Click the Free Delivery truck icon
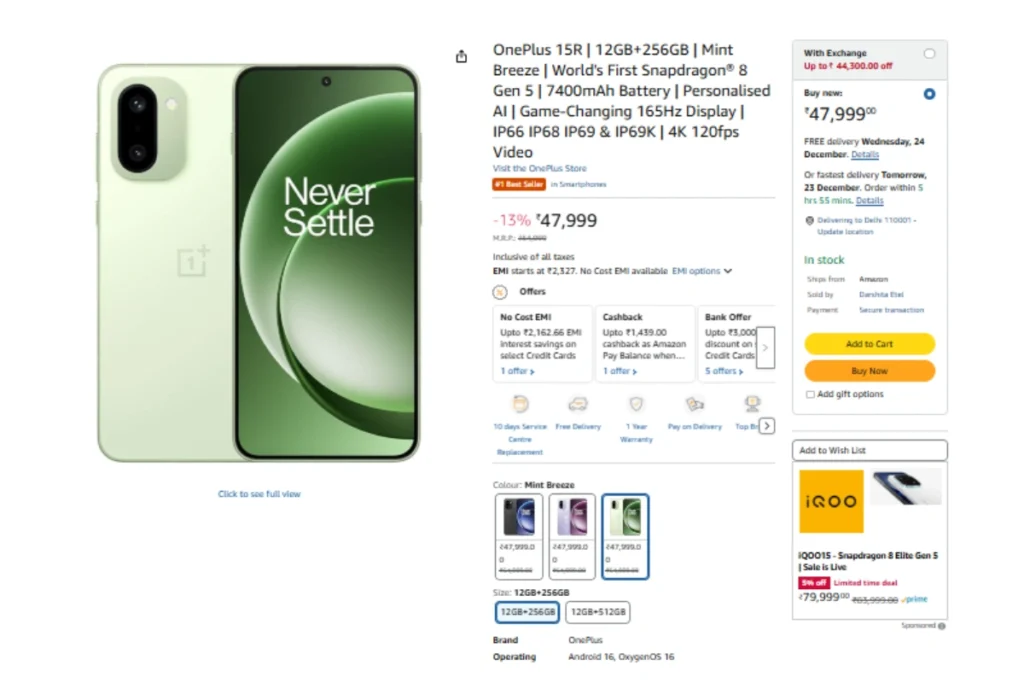Screen dimensions: 1024x683 (x=578, y=404)
